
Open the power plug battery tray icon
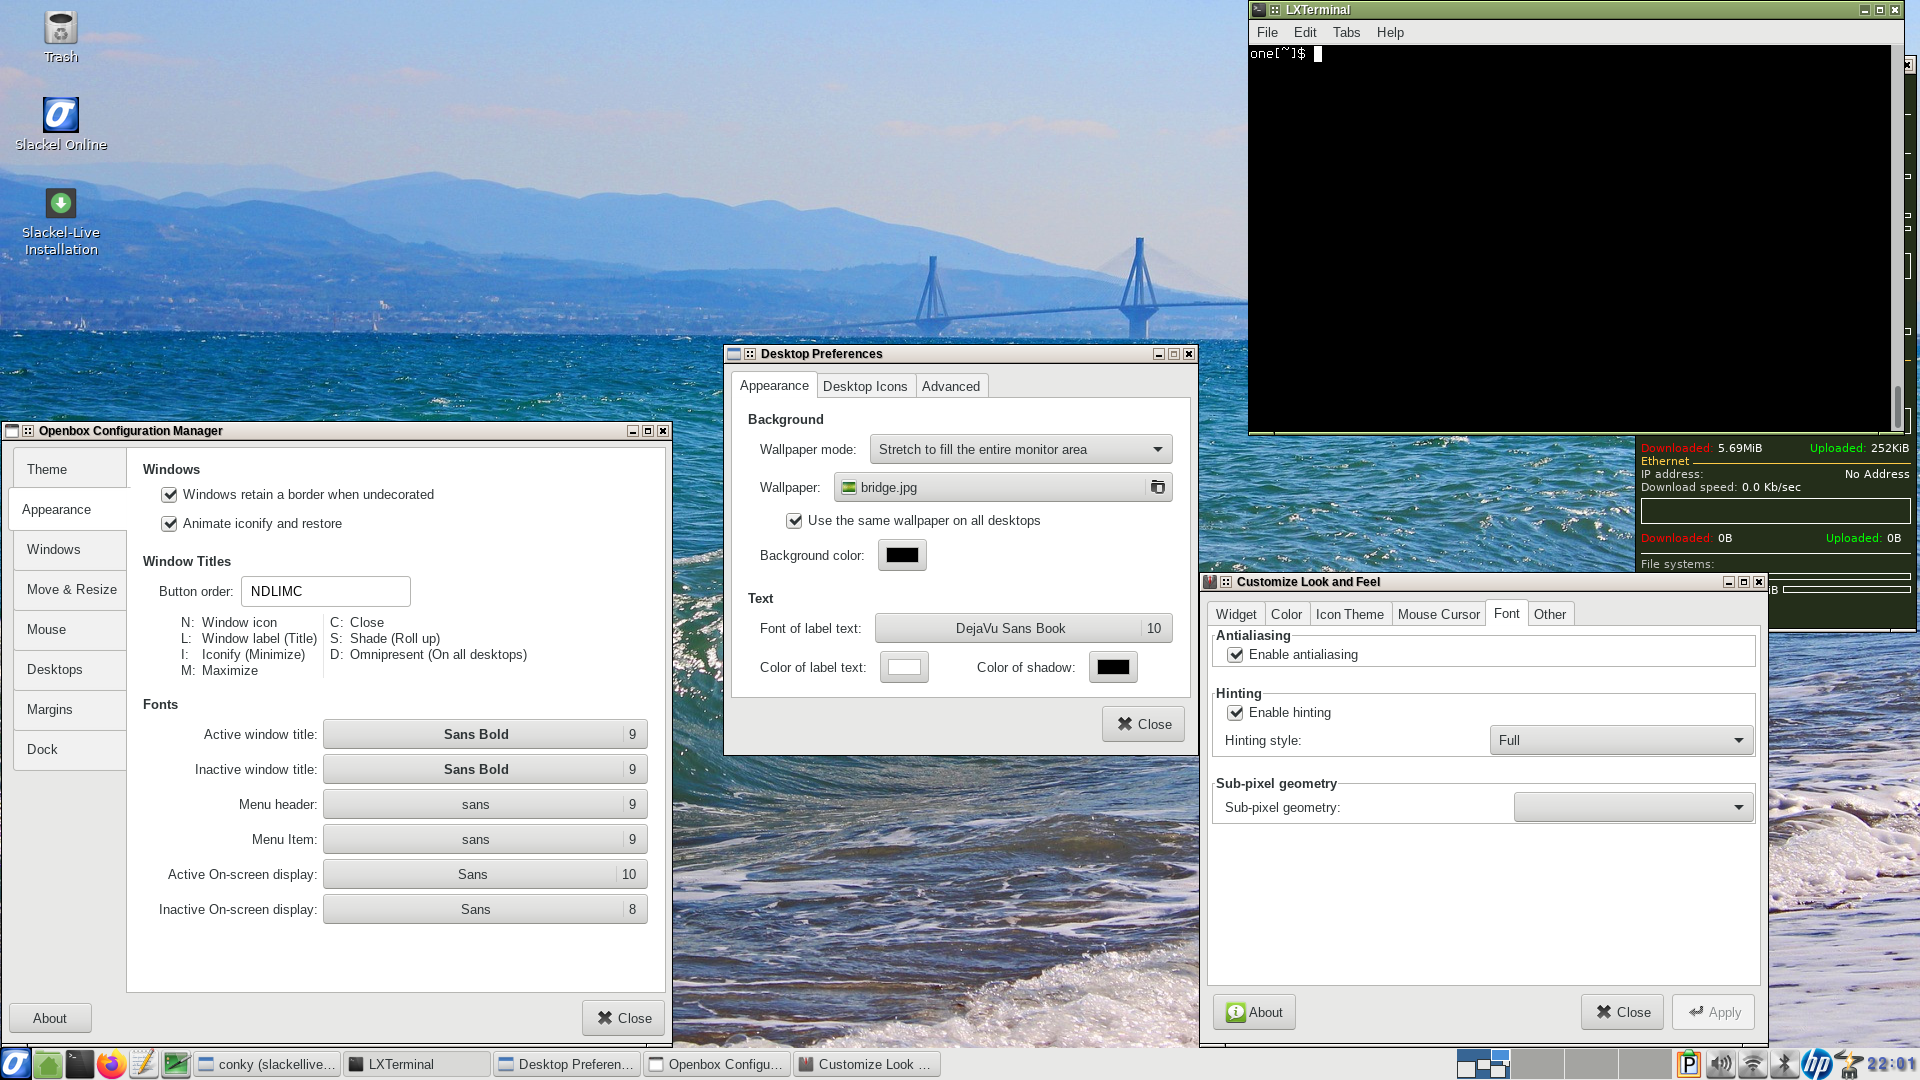1849,1064
